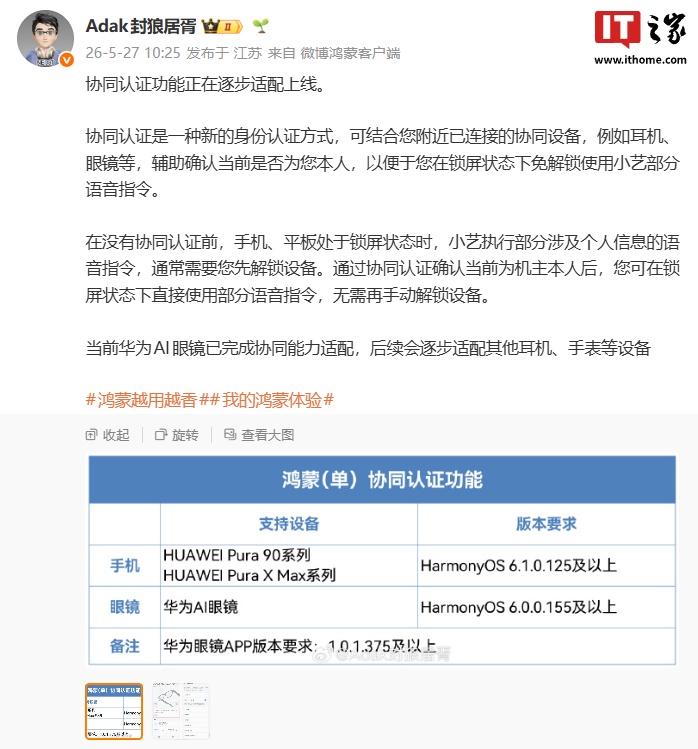Image resolution: width=698 pixels, height=749 pixels.
Task: Click the crown membership level badge
Action: click(222, 26)
